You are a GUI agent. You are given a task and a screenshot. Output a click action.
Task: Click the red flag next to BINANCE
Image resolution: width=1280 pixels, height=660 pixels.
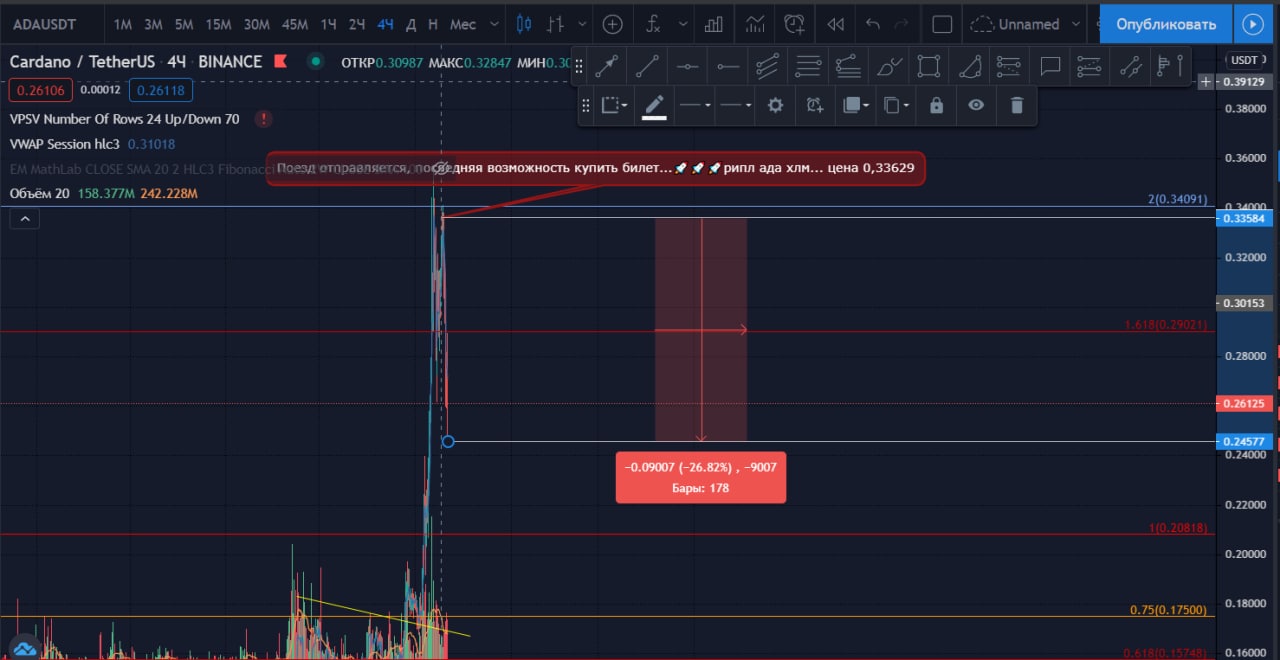click(281, 62)
